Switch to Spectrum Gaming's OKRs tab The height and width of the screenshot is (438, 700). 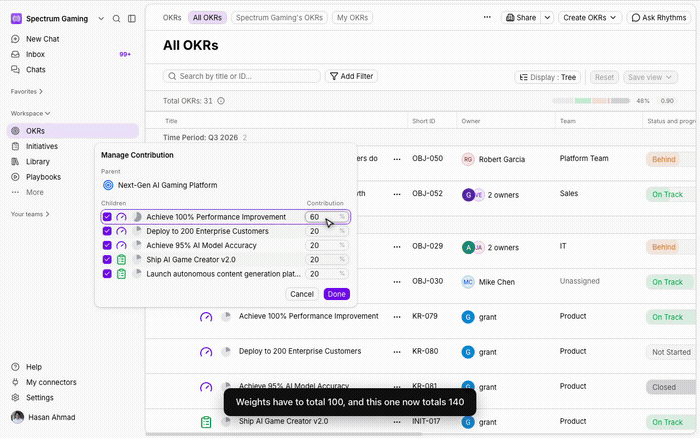click(279, 17)
